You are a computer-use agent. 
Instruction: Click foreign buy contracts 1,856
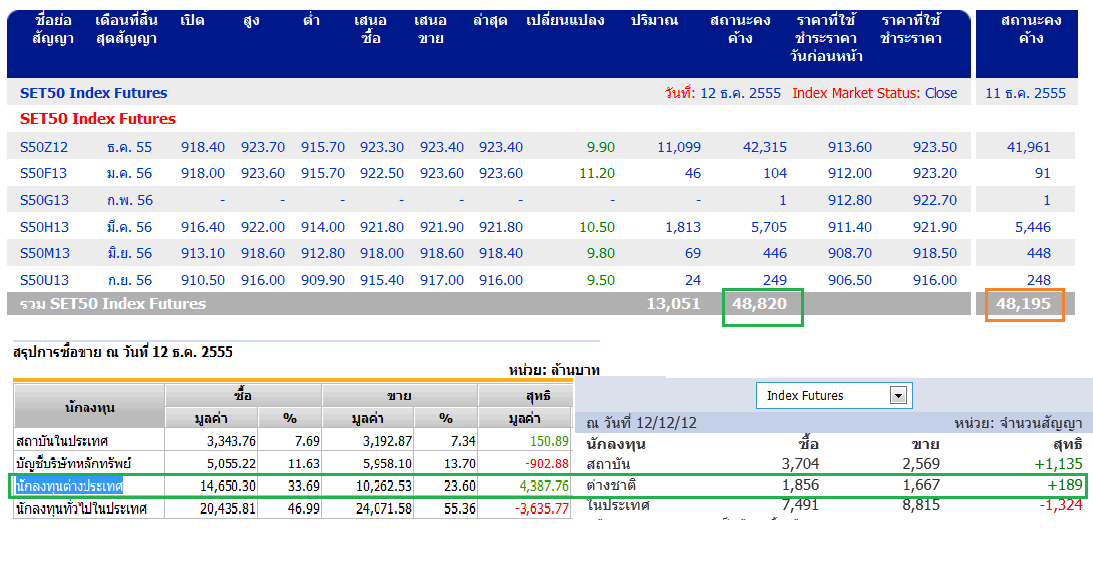800,485
